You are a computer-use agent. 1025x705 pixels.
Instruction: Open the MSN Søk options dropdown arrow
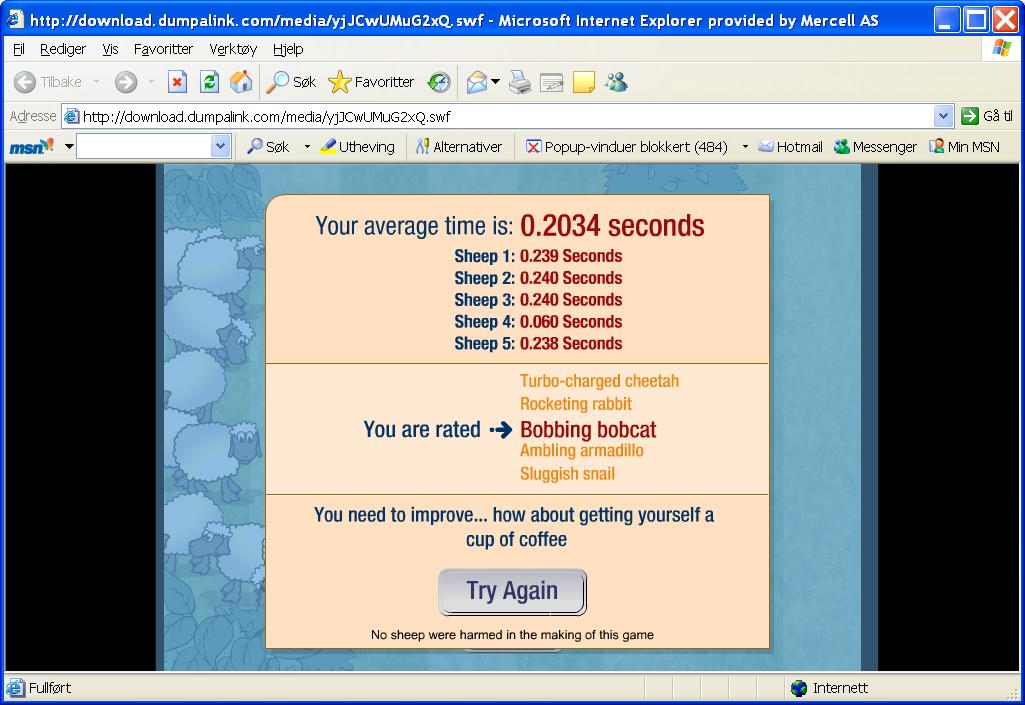(307, 146)
